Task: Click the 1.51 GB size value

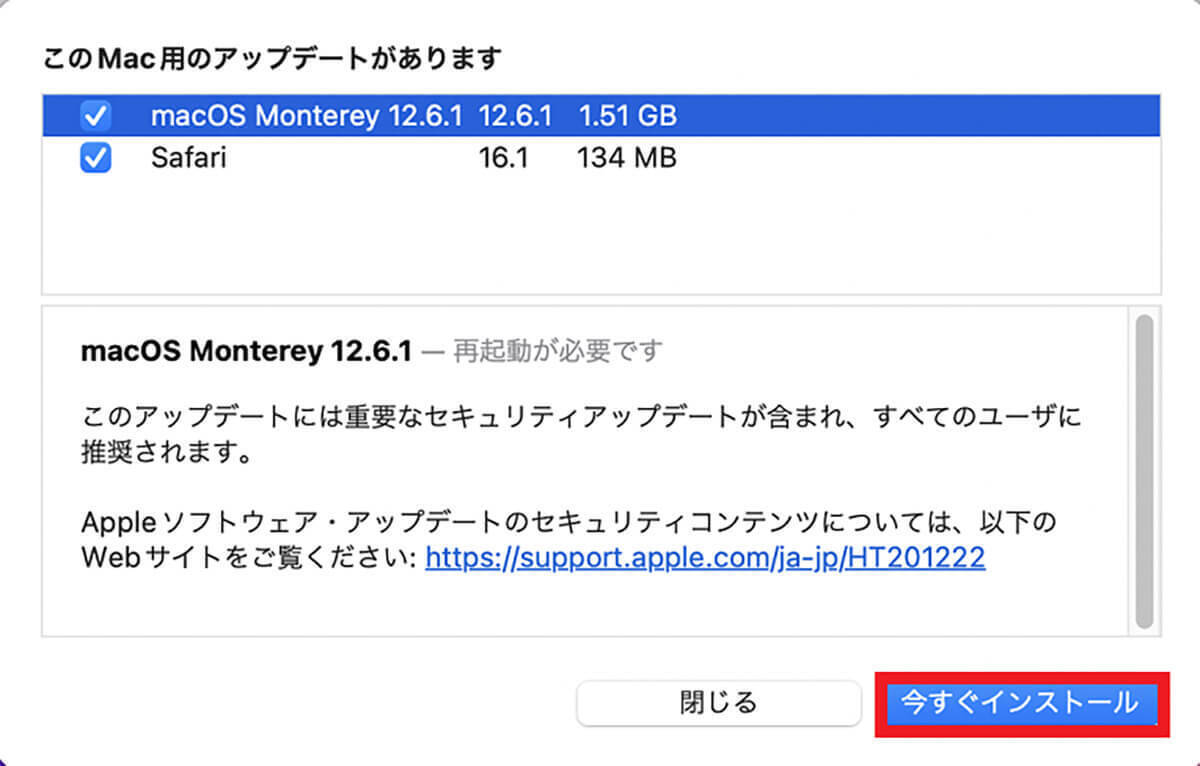Action: [x=627, y=117]
